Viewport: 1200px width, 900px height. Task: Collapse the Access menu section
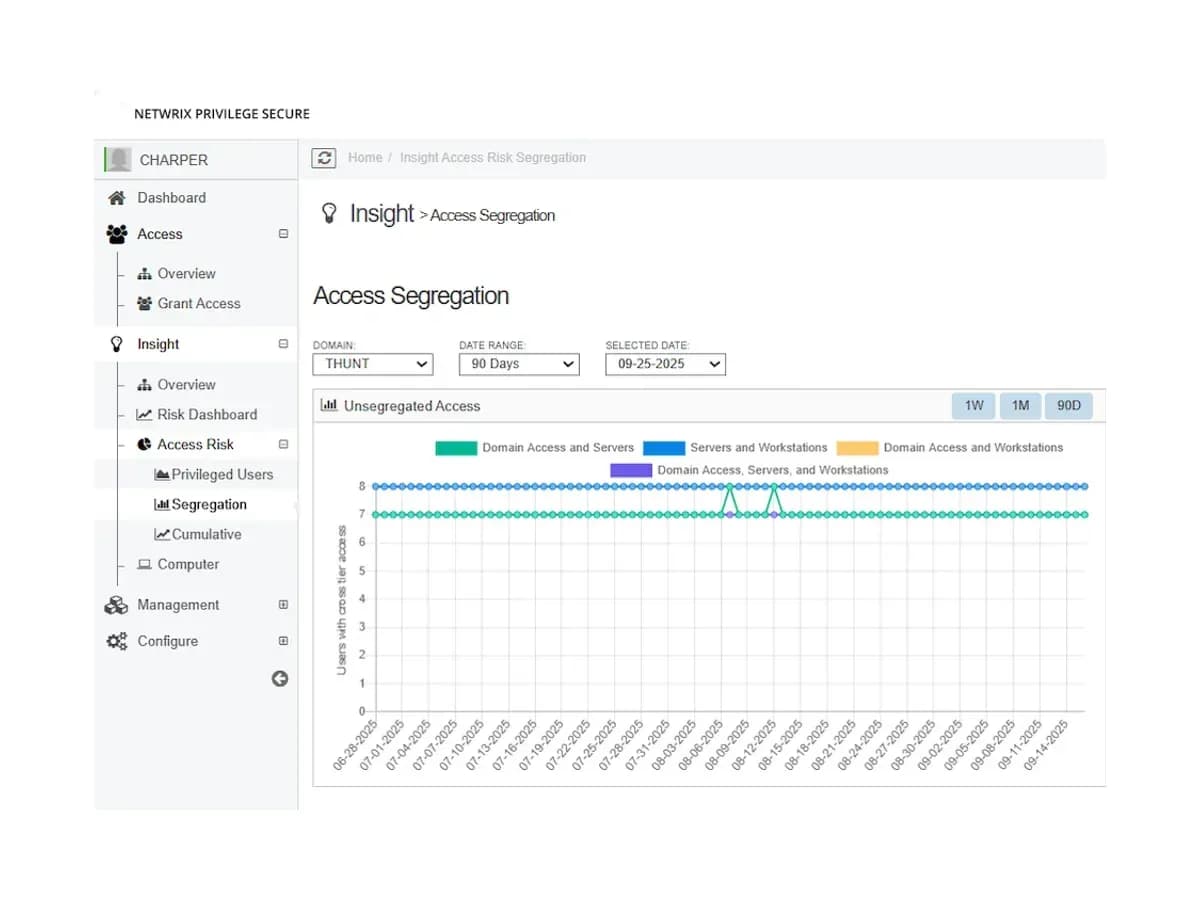click(283, 234)
